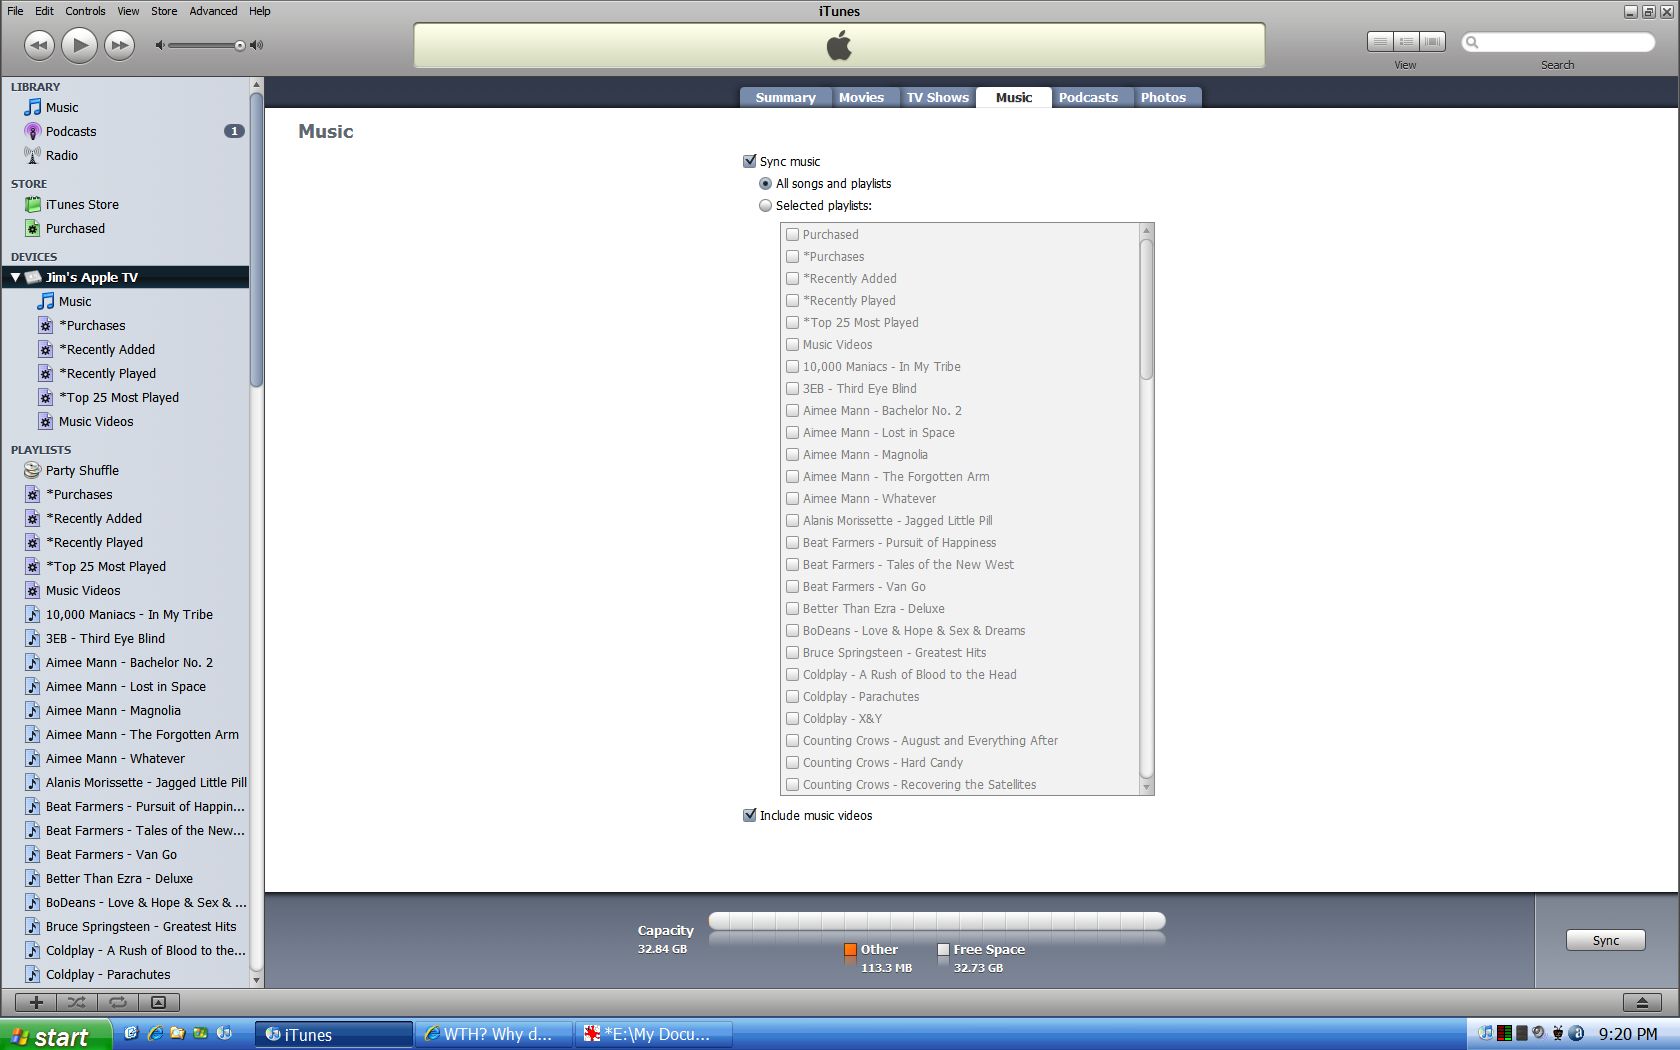Select the Selected playlists radio button
Screen dimensions: 1680x1050
tap(766, 205)
